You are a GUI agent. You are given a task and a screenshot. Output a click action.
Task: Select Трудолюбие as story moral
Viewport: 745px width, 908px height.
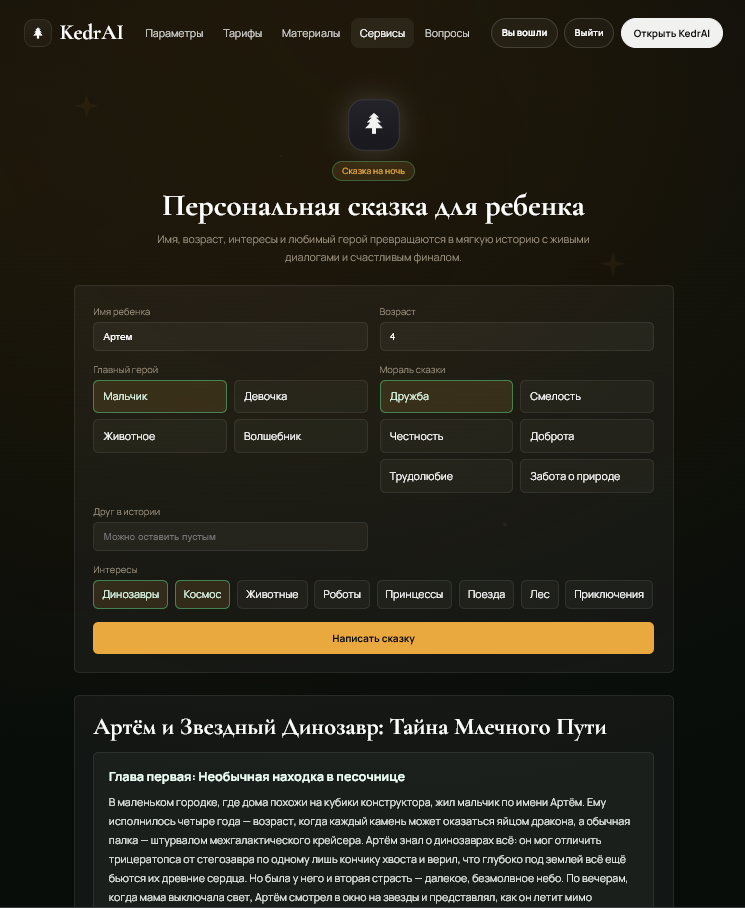click(446, 476)
